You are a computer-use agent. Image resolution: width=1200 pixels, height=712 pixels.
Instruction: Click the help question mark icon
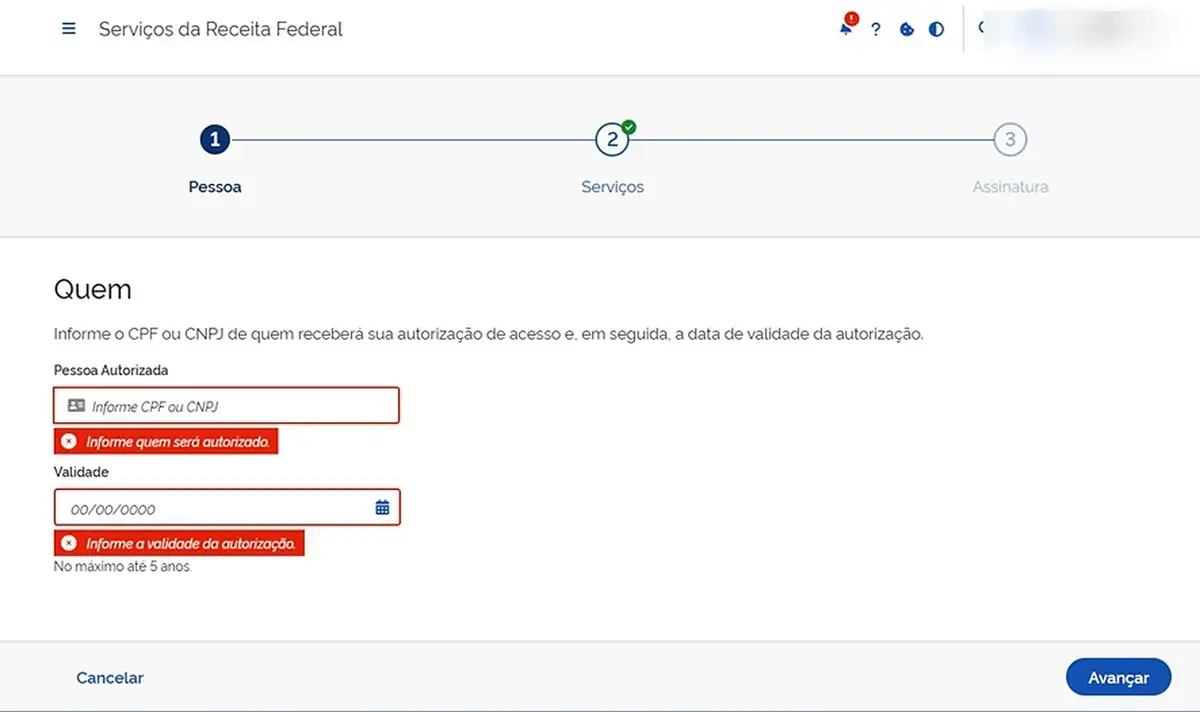click(876, 30)
